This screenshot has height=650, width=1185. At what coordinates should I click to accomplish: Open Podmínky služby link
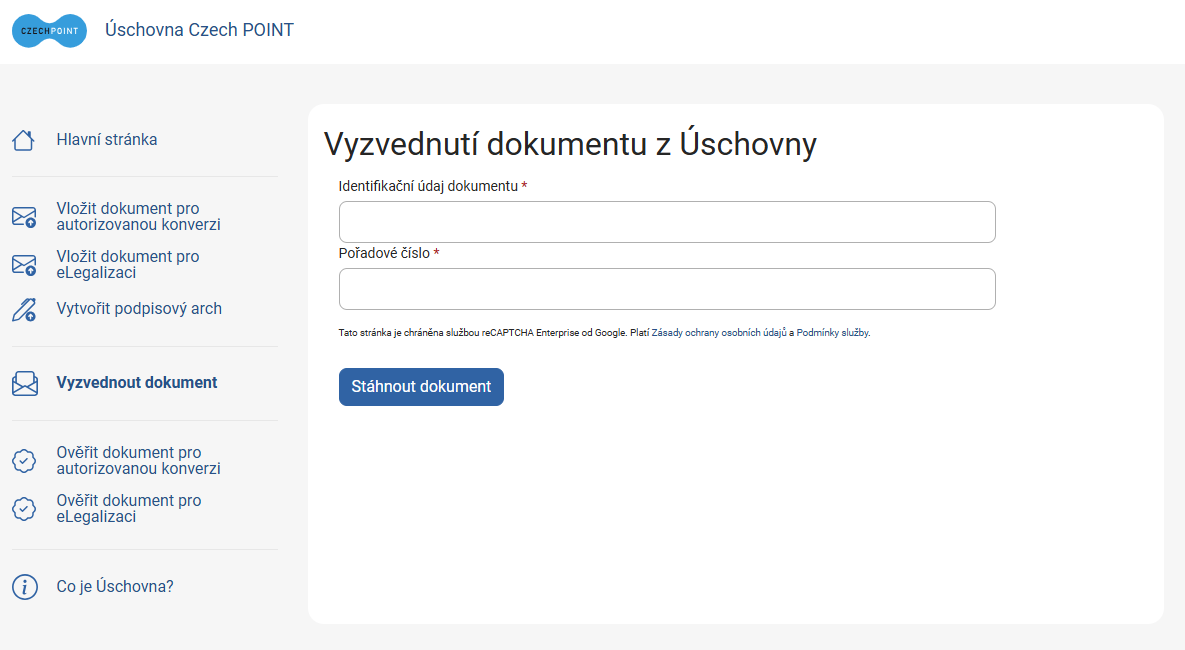[x=833, y=333]
